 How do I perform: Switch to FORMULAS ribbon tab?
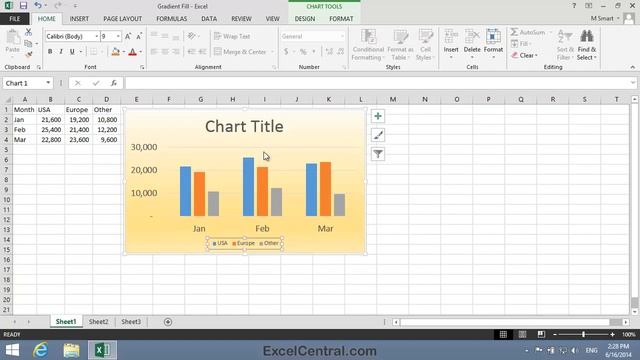coord(171,19)
